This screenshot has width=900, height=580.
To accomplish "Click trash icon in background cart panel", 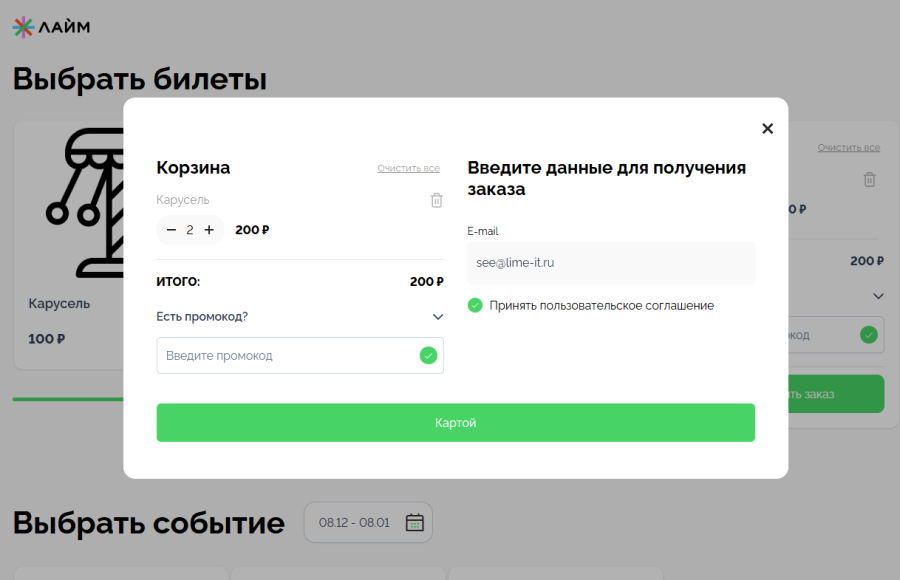I will [869, 180].
